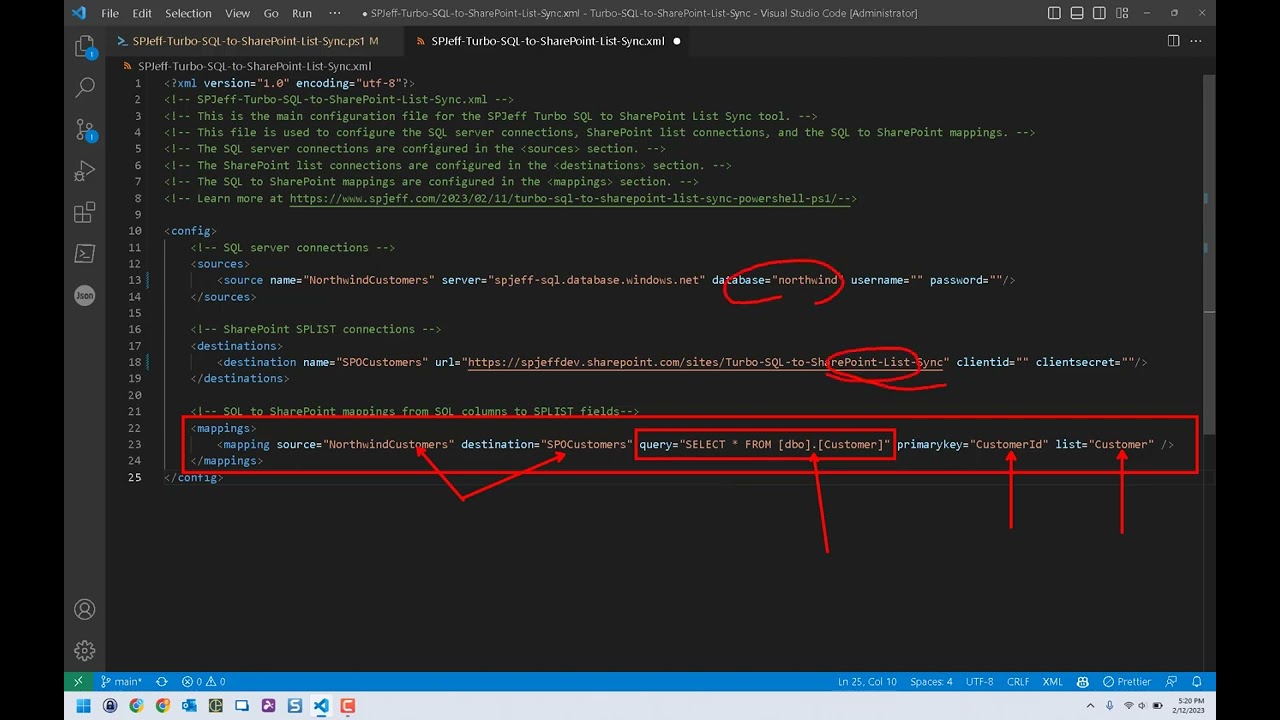Open the Source Control view
The image size is (1280, 720).
85,130
